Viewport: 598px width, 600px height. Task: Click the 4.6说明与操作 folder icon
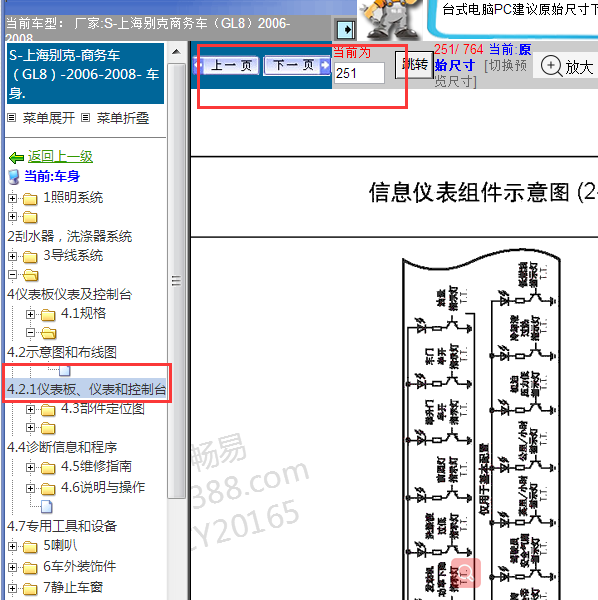coord(48,489)
